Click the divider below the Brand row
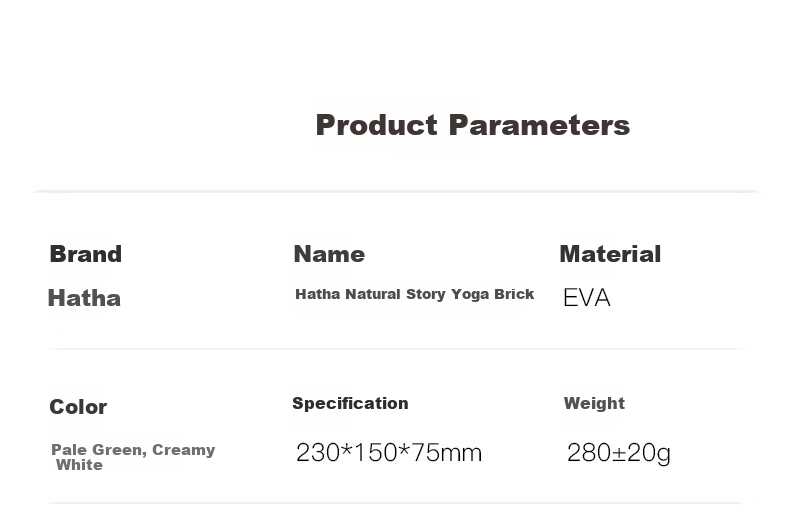The height and width of the screenshot is (512, 790). tap(392, 349)
